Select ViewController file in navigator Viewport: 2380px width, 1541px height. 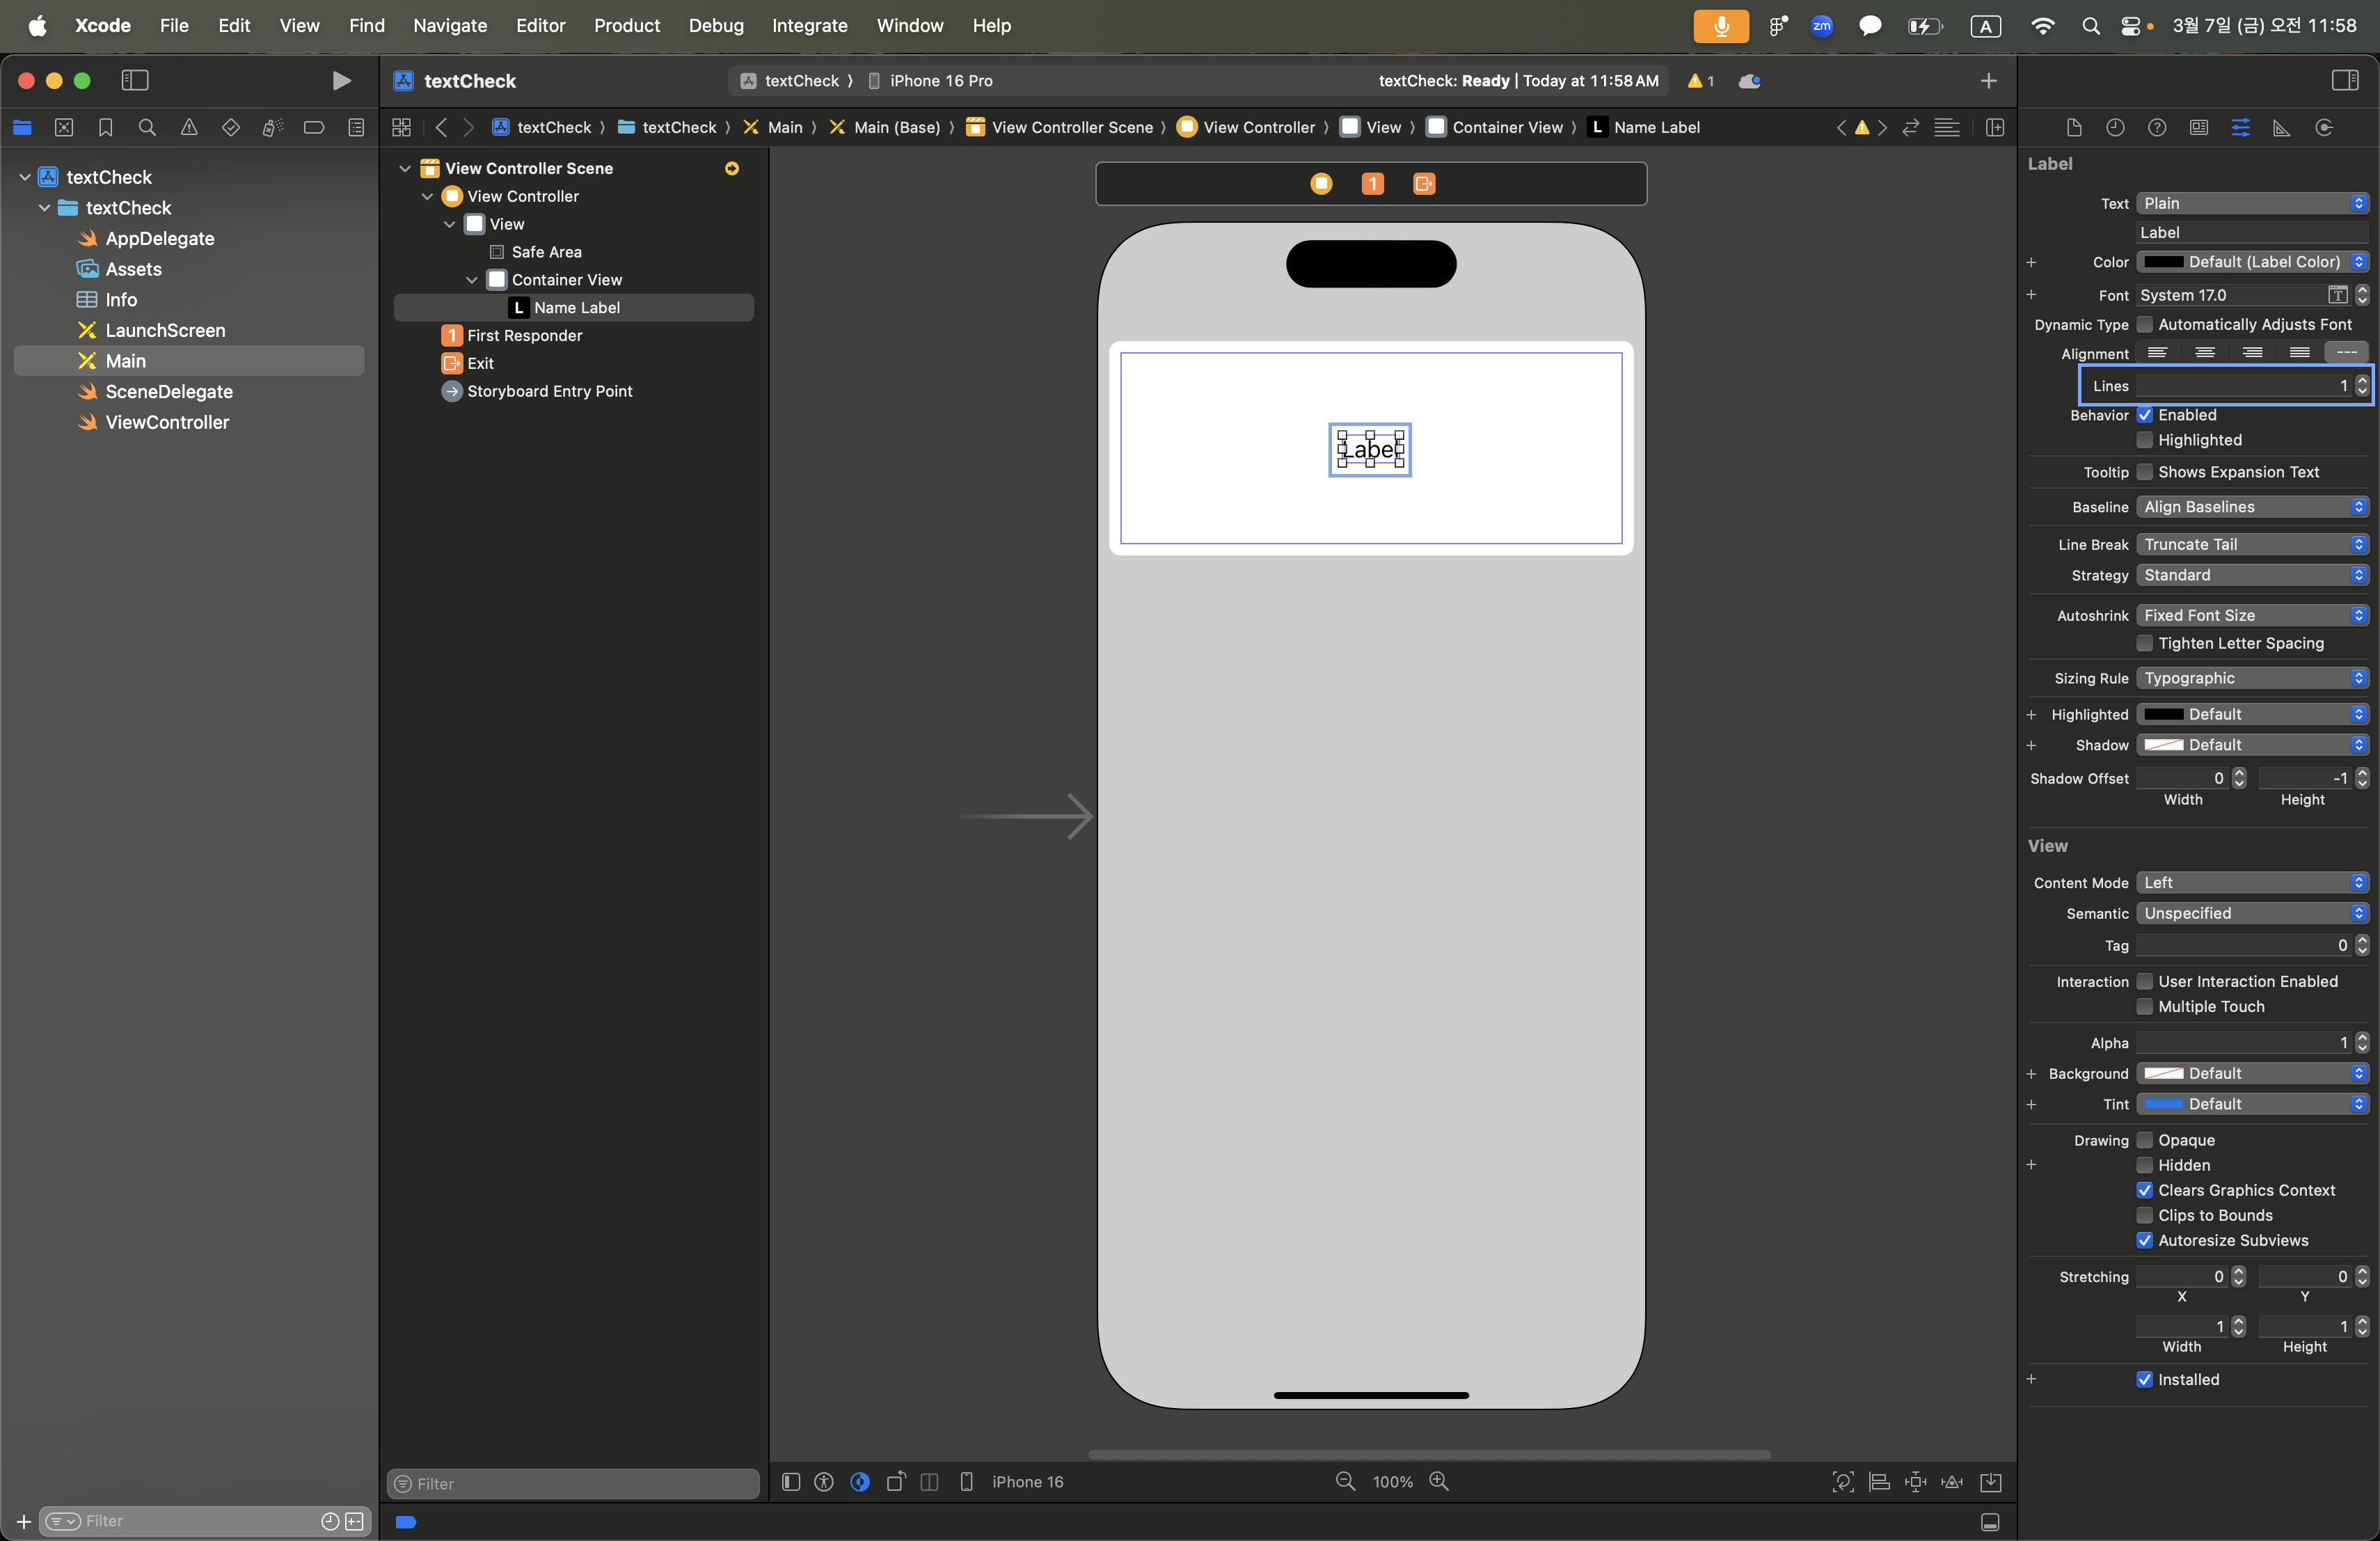tap(167, 422)
